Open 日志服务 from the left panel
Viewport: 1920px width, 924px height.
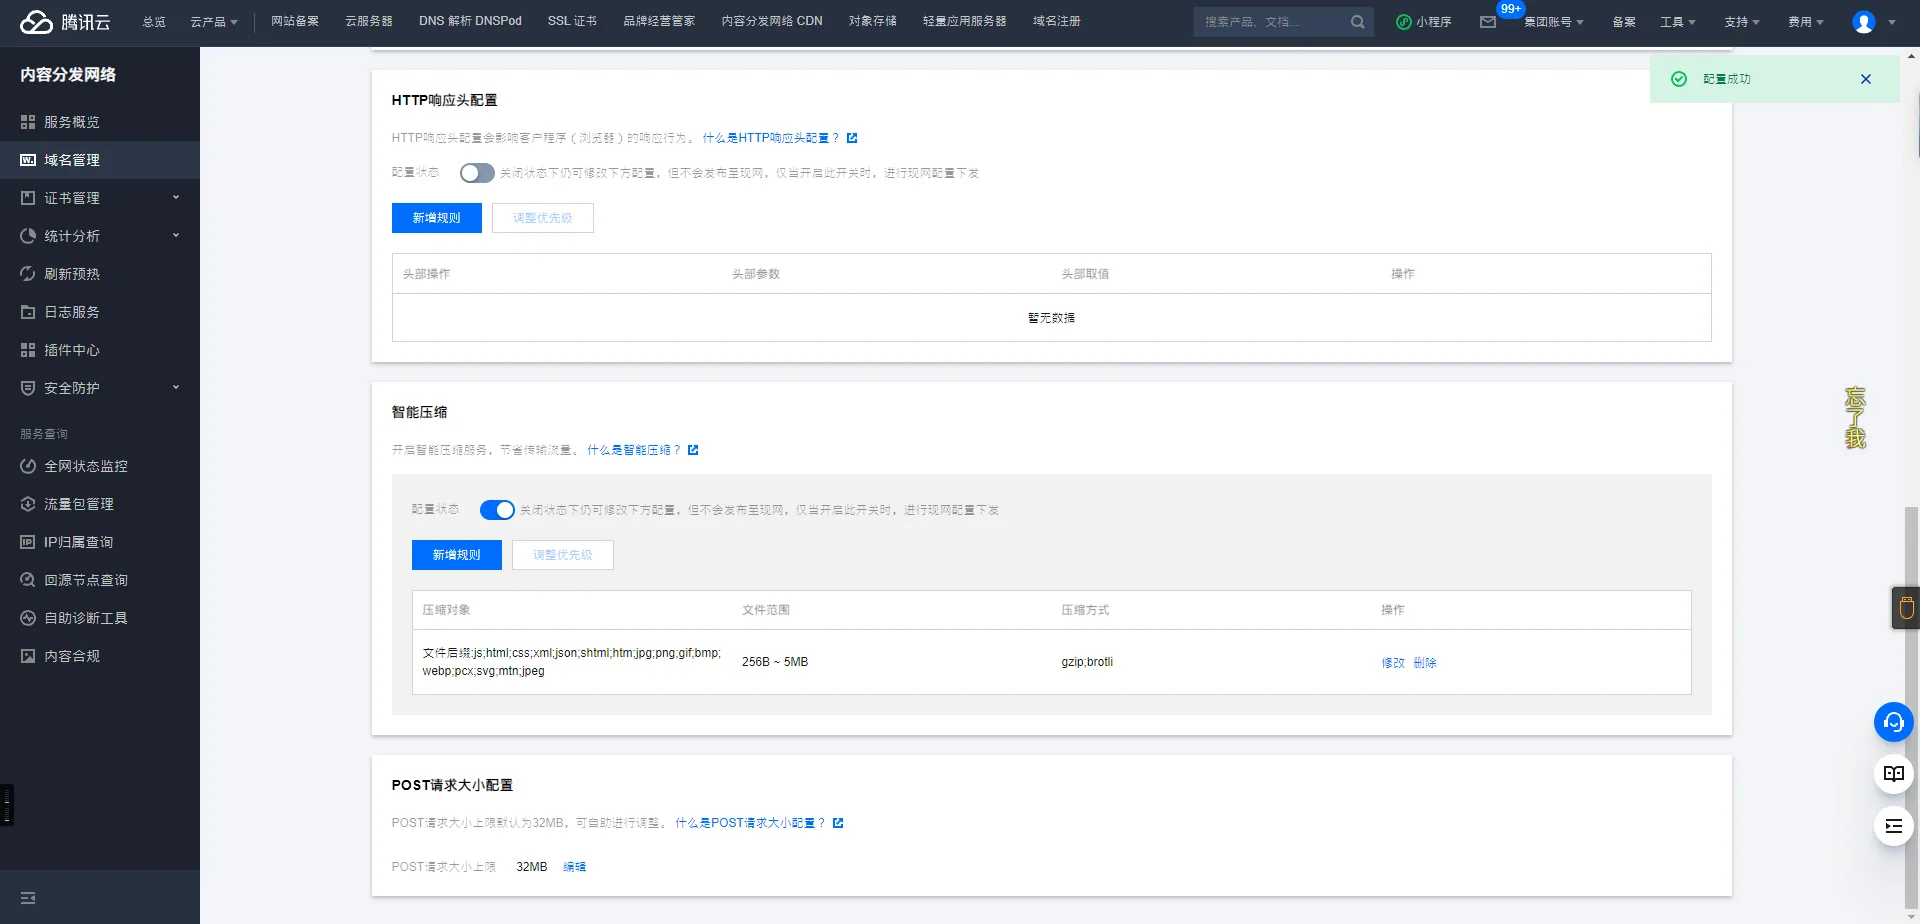tap(70, 311)
